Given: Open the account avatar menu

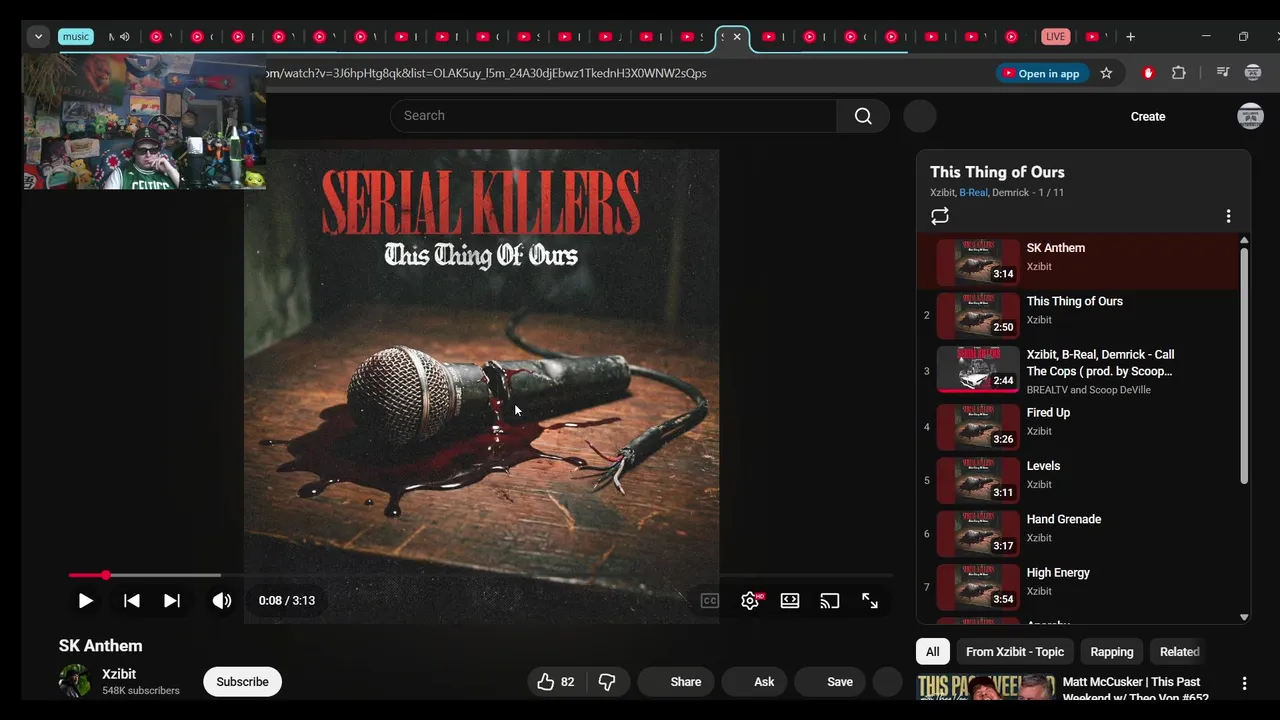Looking at the screenshot, I should [1250, 116].
